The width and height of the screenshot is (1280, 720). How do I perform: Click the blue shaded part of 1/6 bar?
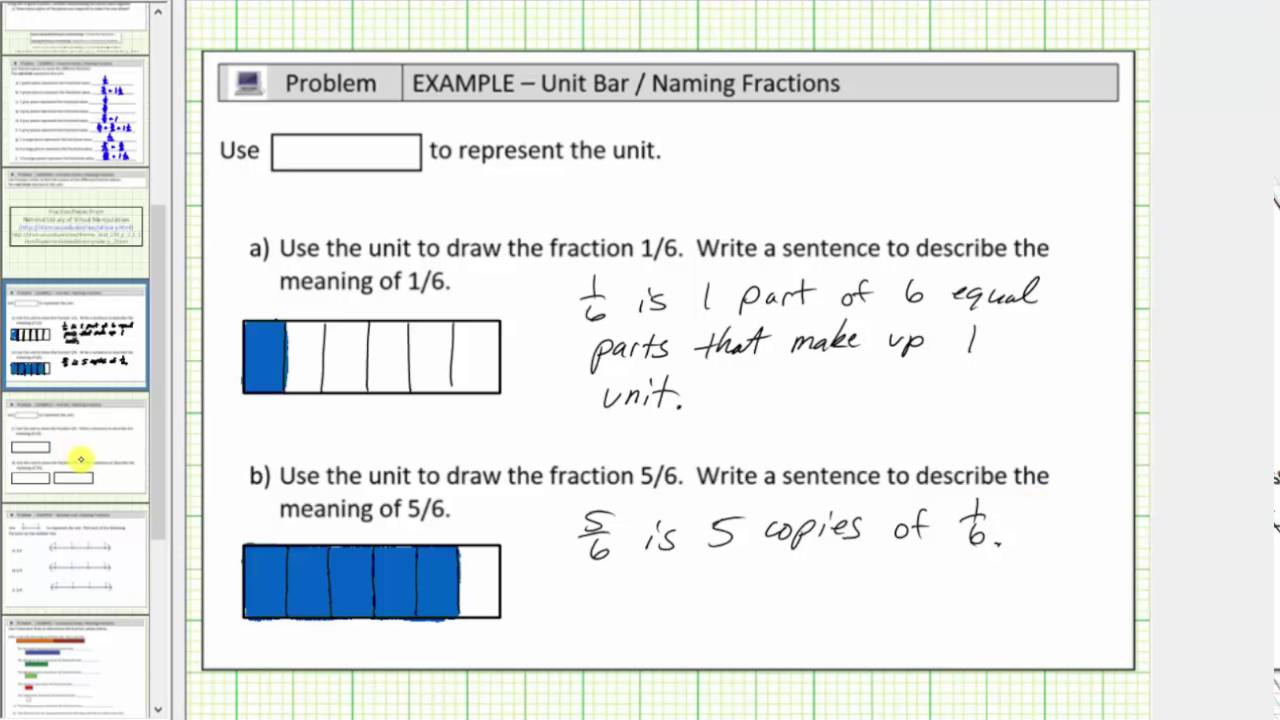pos(265,357)
